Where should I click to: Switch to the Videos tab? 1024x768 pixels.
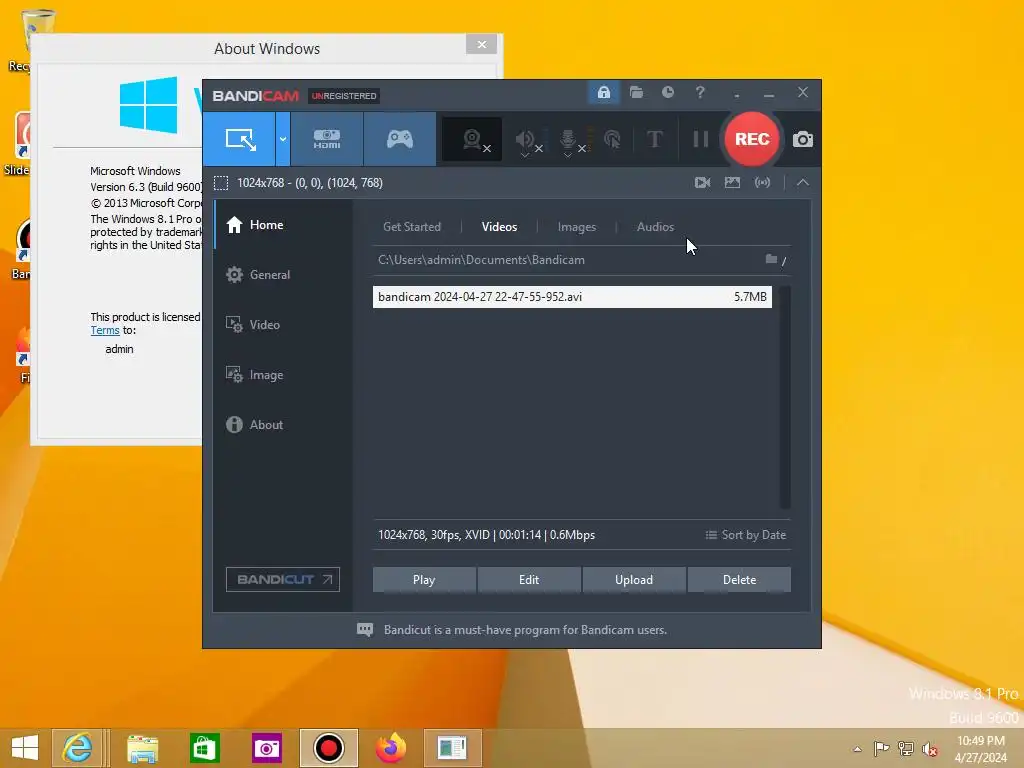tap(499, 227)
